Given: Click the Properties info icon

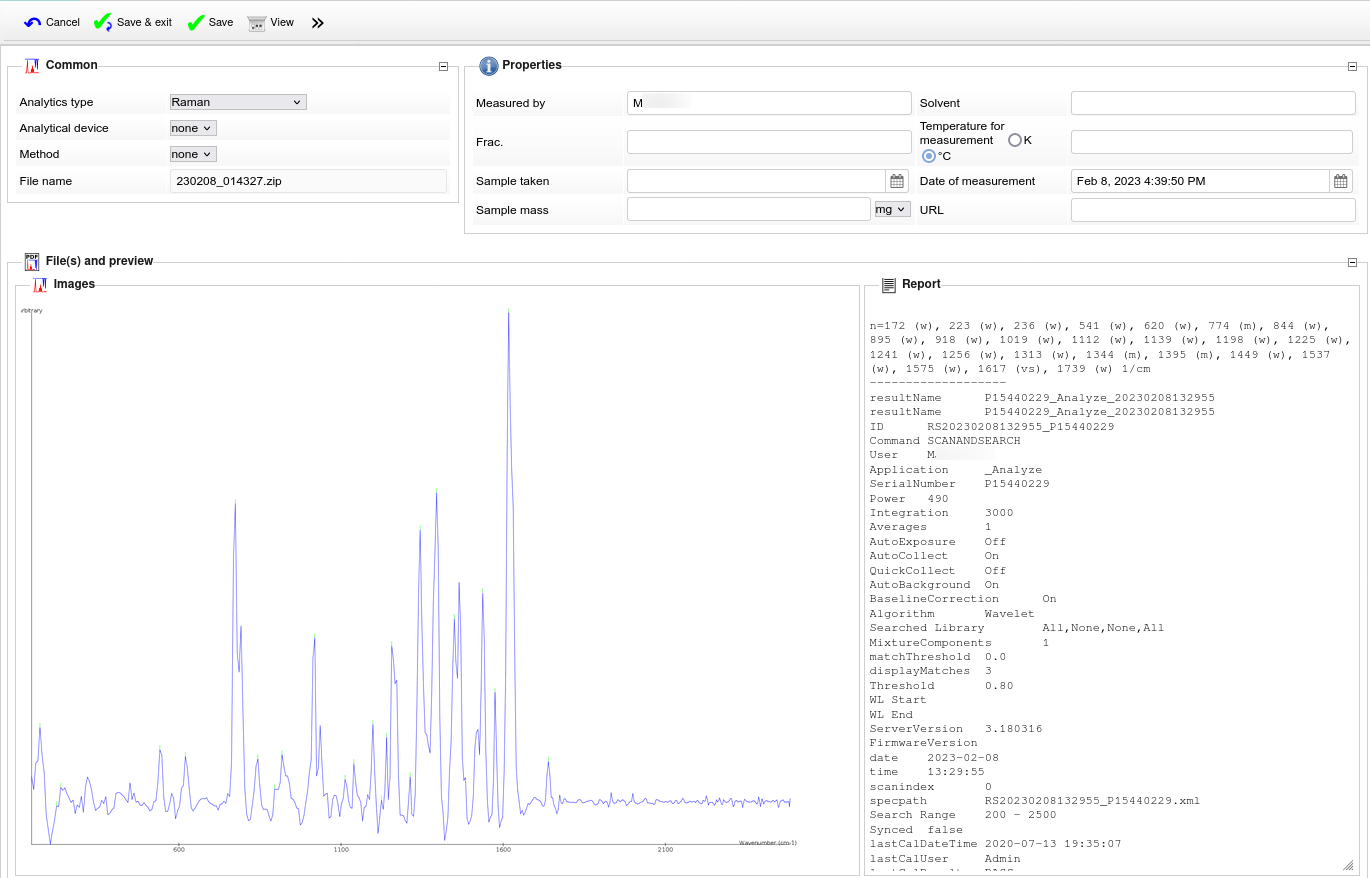Looking at the screenshot, I should click(x=488, y=66).
